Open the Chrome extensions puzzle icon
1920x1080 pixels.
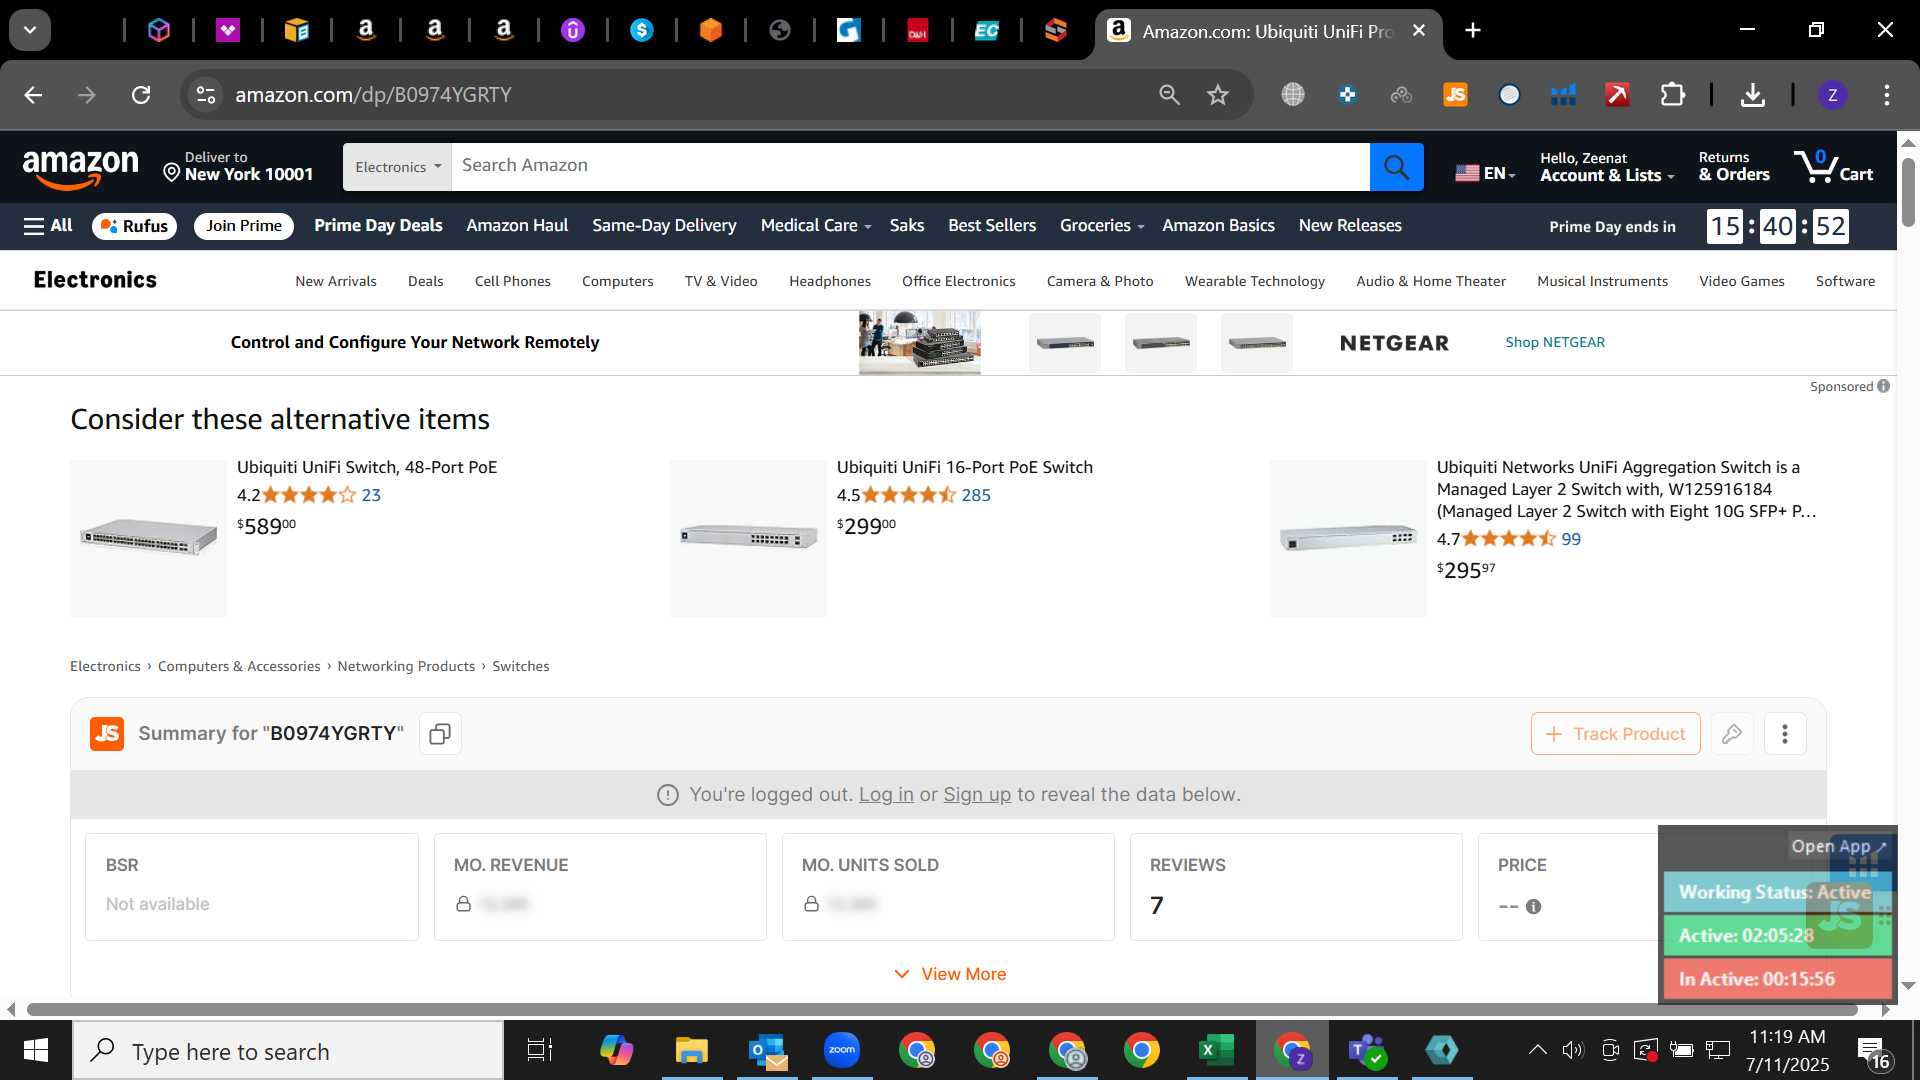(x=1672, y=95)
